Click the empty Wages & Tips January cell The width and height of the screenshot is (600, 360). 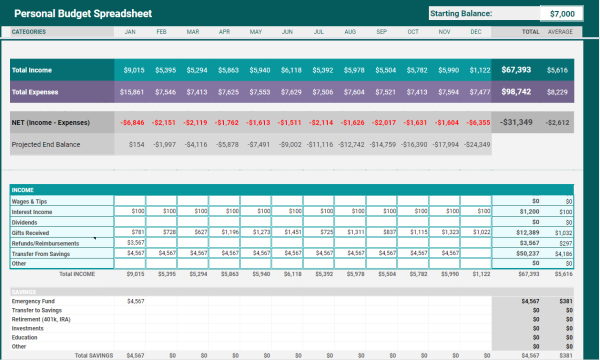(x=130, y=201)
